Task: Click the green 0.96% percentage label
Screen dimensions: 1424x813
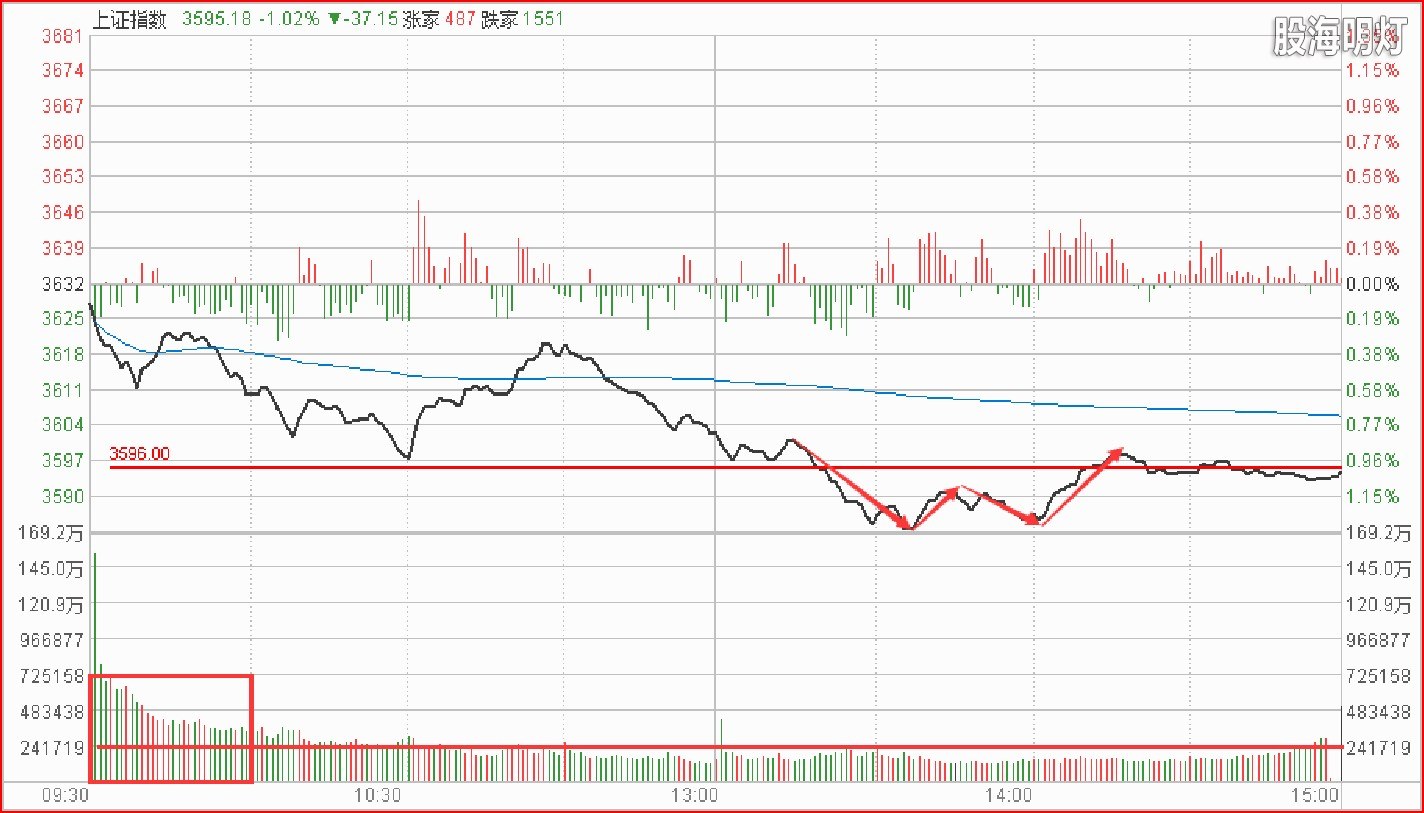Action: tap(1373, 460)
